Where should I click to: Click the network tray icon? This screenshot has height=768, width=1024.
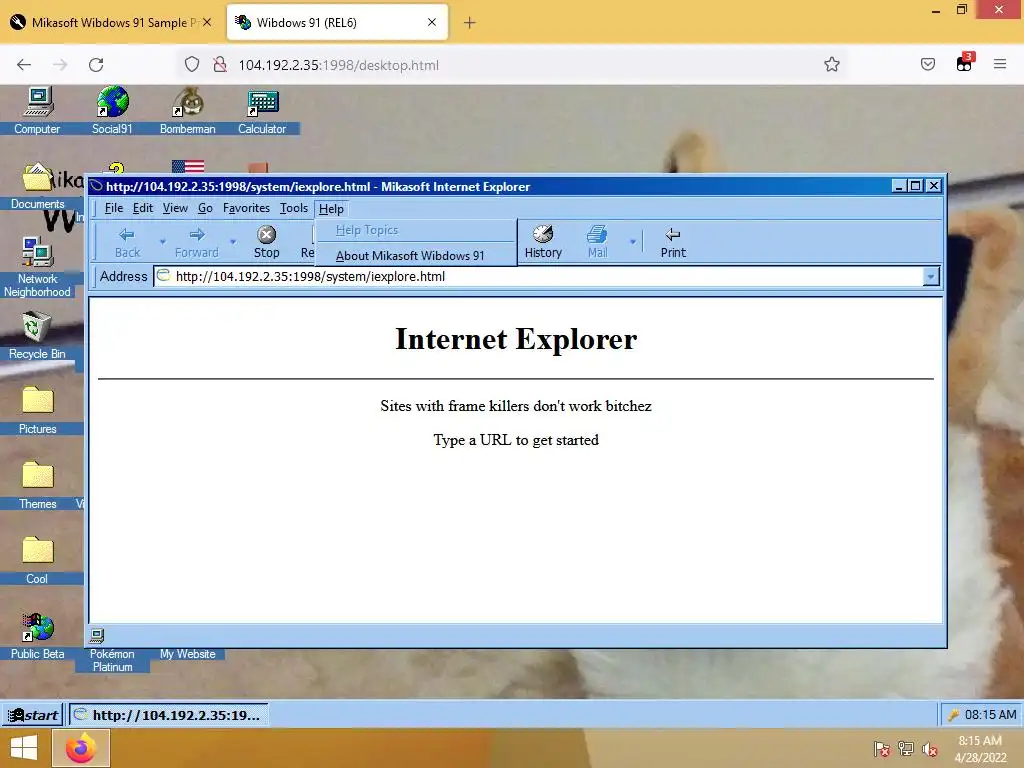tap(906, 749)
